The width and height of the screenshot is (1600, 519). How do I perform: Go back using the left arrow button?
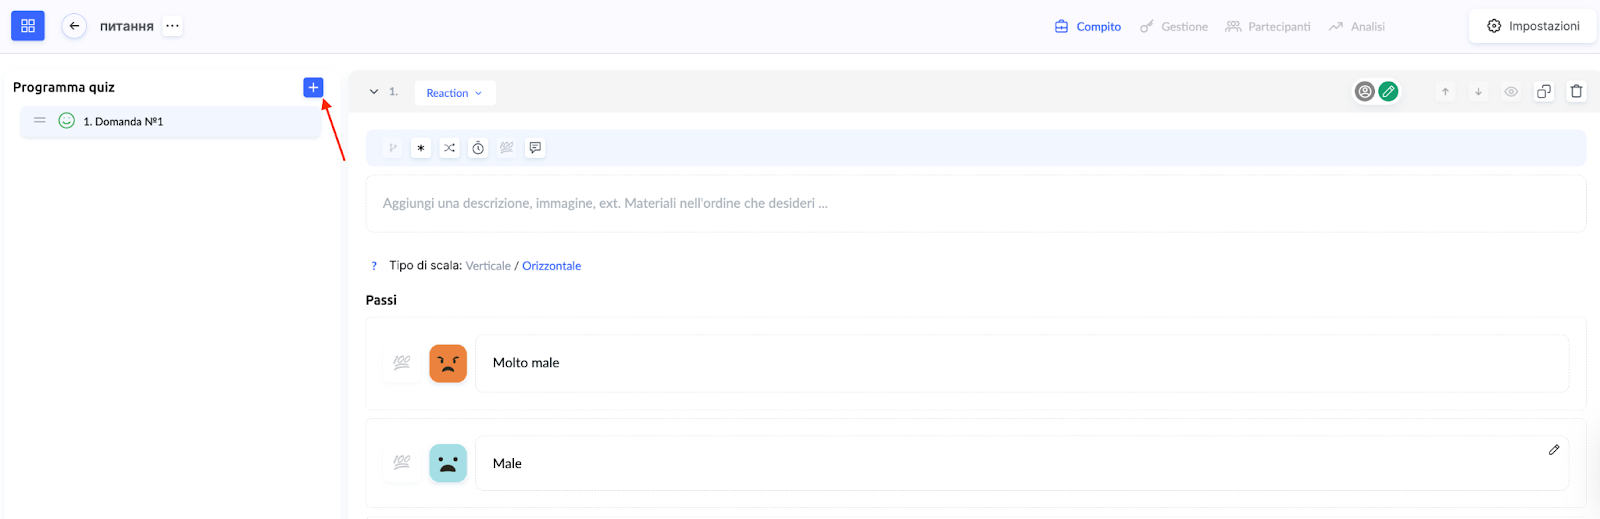tap(74, 26)
